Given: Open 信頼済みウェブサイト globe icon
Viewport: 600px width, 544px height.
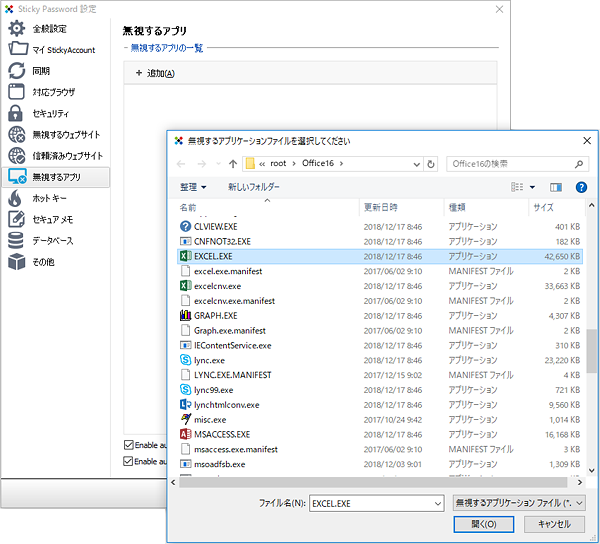Looking at the screenshot, I should (17, 156).
